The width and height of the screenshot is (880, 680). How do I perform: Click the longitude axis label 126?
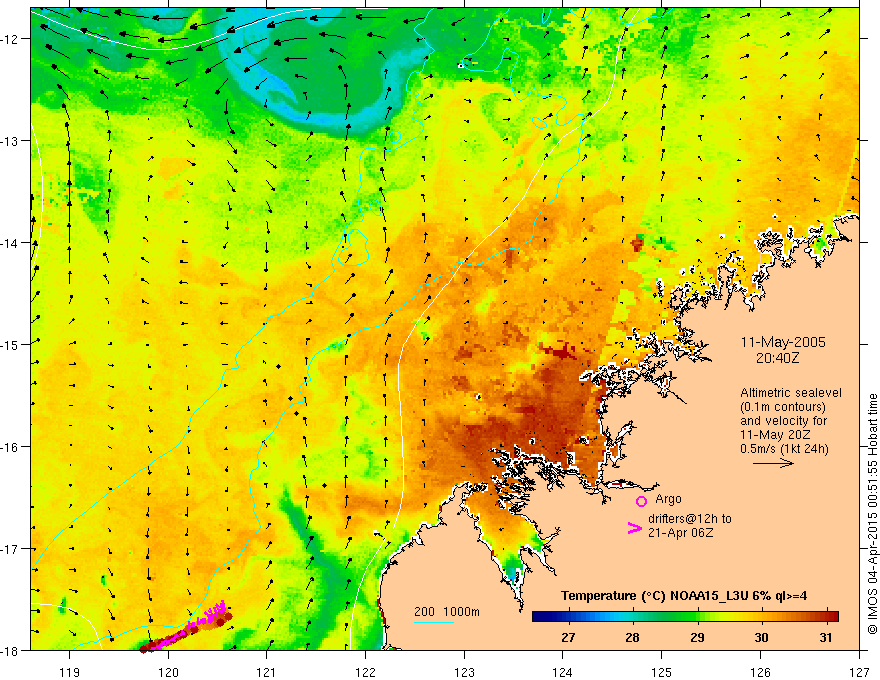click(x=760, y=672)
